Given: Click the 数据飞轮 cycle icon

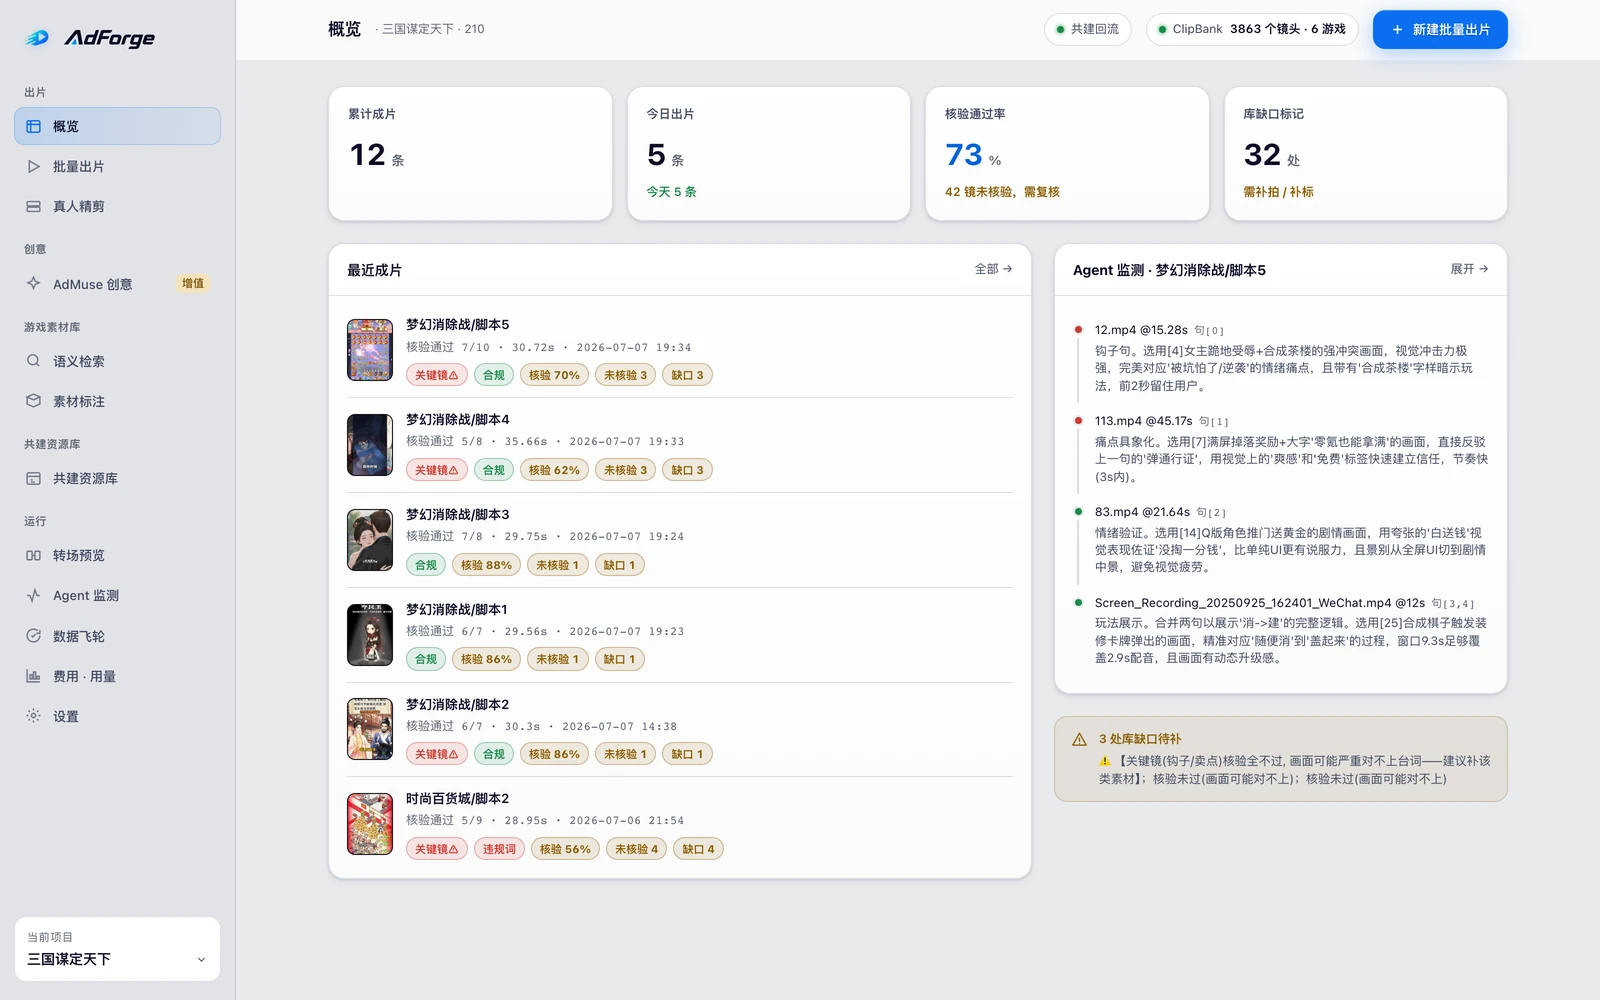Looking at the screenshot, I should 33,636.
